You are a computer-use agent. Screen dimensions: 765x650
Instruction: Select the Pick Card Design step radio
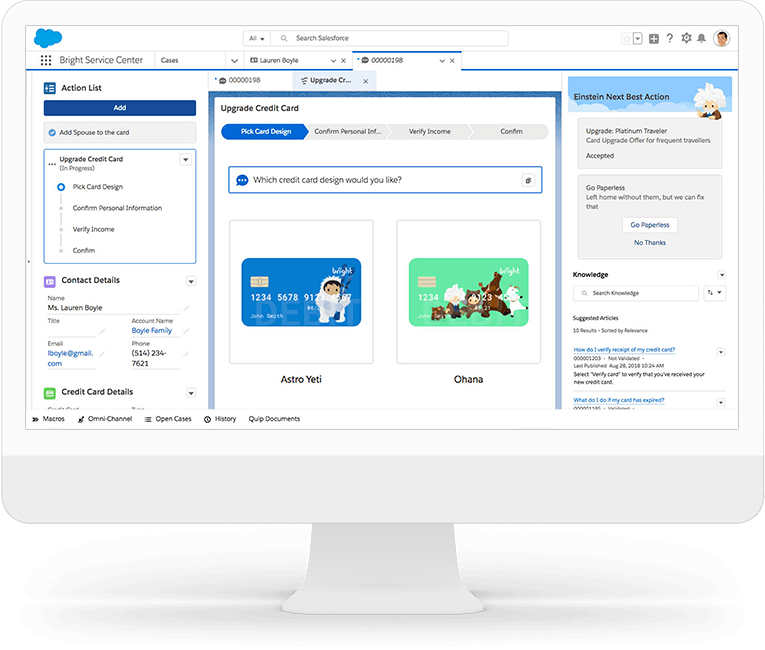(61, 187)
